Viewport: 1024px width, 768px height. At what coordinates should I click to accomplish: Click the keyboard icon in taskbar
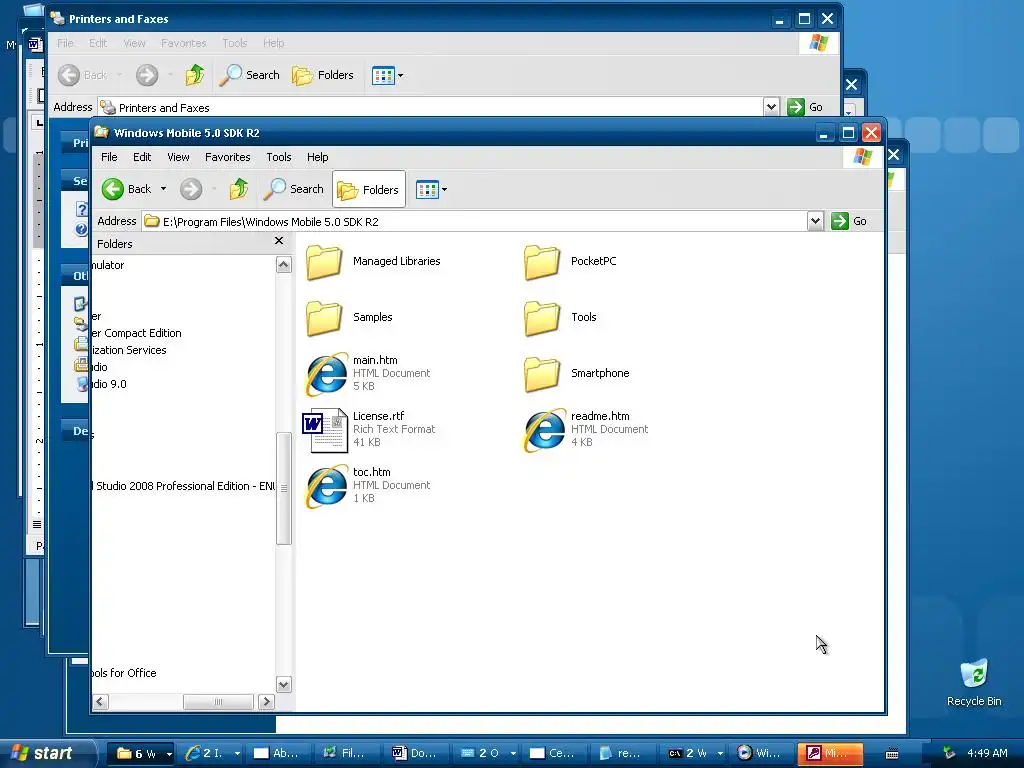tap(891, 754)
